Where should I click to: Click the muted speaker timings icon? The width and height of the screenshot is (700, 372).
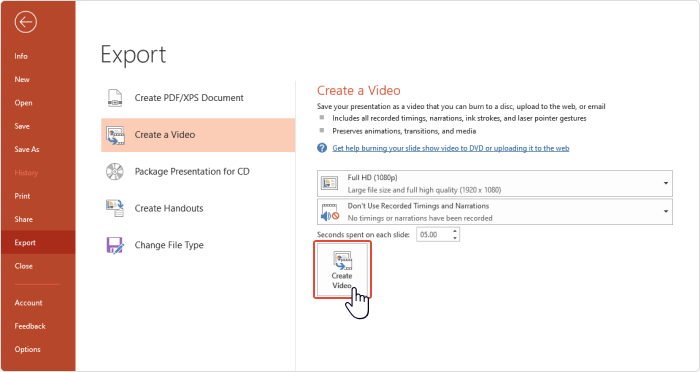(330, 212)
